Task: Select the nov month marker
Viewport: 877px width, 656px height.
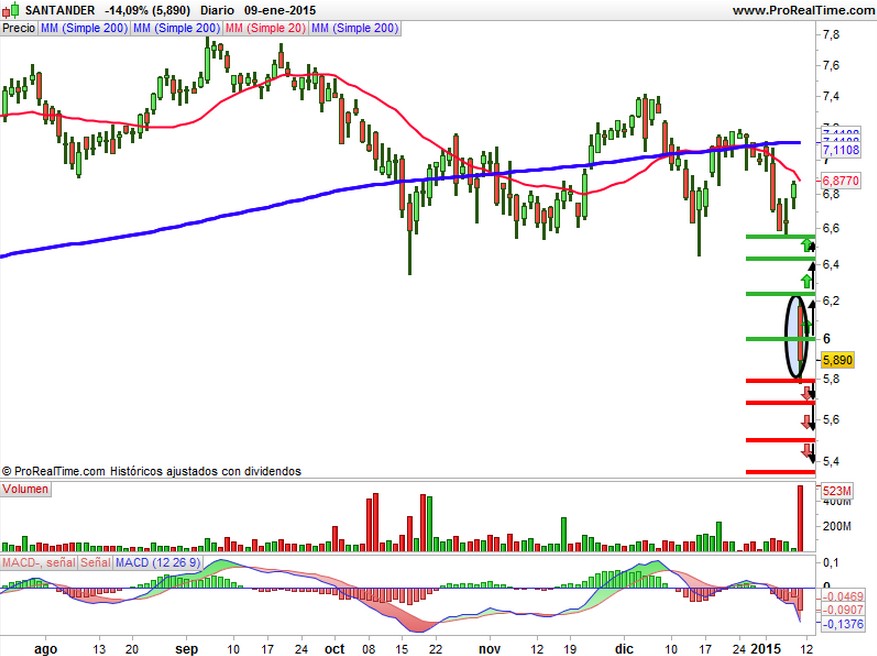Action: click(x=489, y=649)
